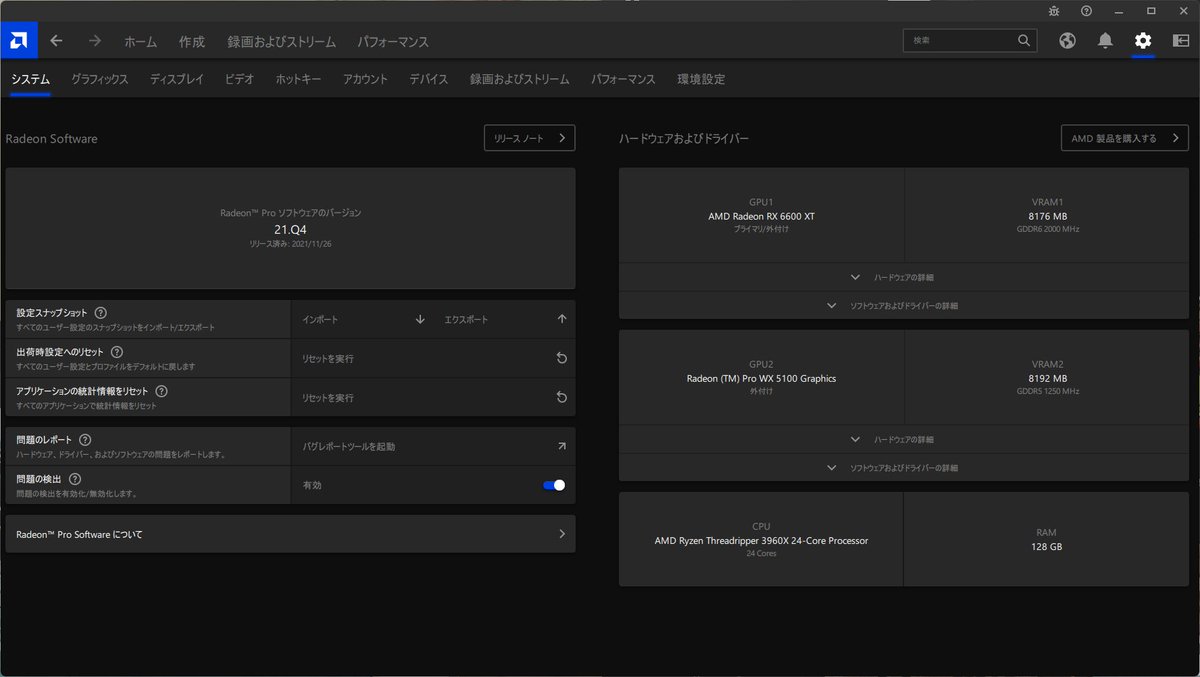Click AMD Ryzen Threadripper 3960X processor text

(761, 540)
